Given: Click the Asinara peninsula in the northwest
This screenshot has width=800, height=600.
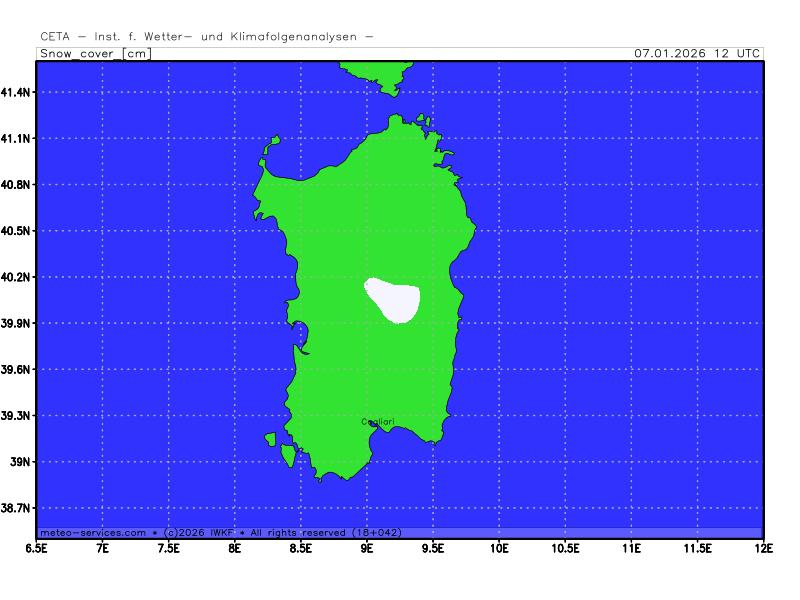Looking at the screenshot, I should [271, 148].
